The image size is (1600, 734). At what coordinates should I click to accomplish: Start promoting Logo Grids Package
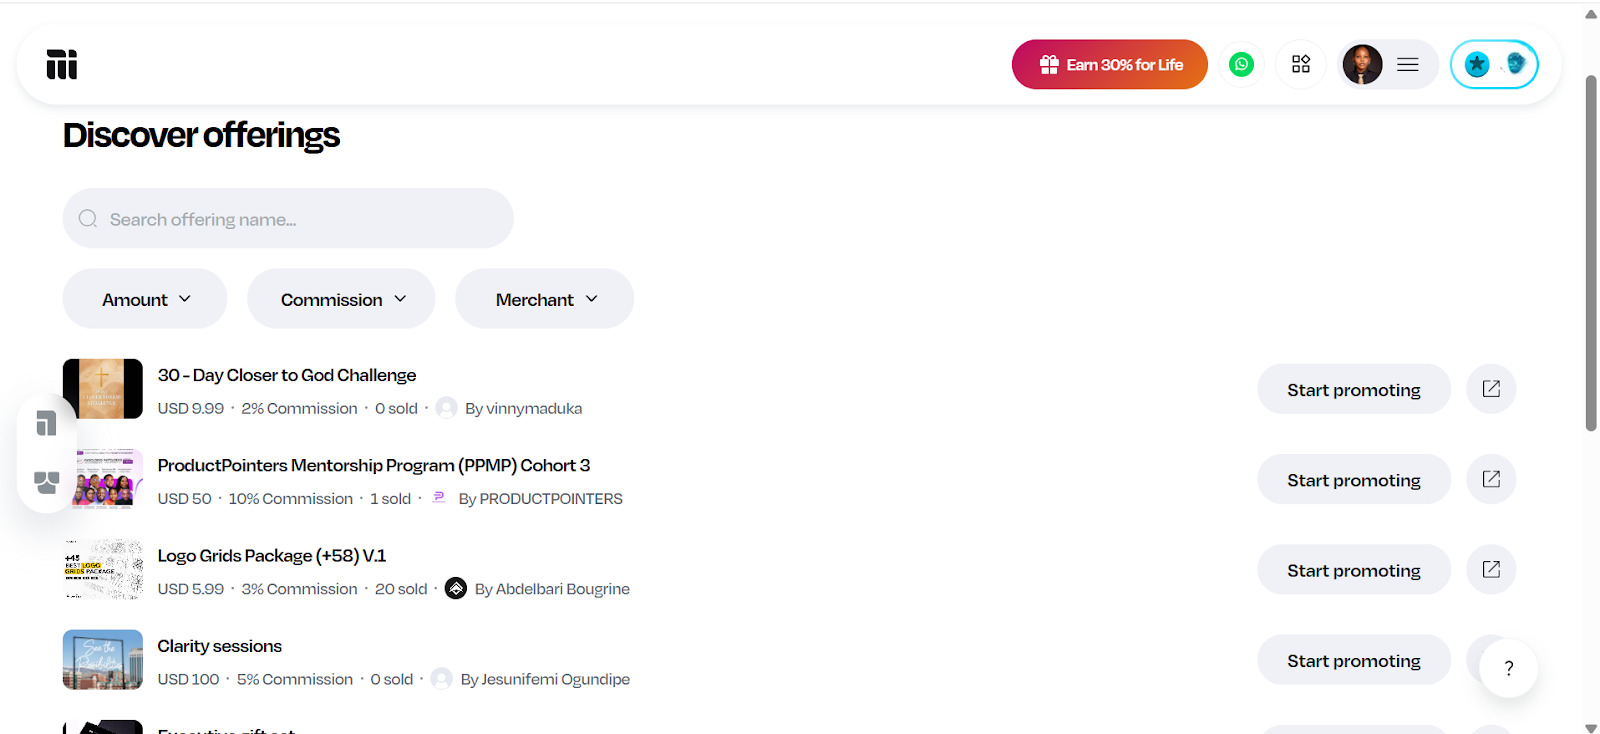point(1354,569)
